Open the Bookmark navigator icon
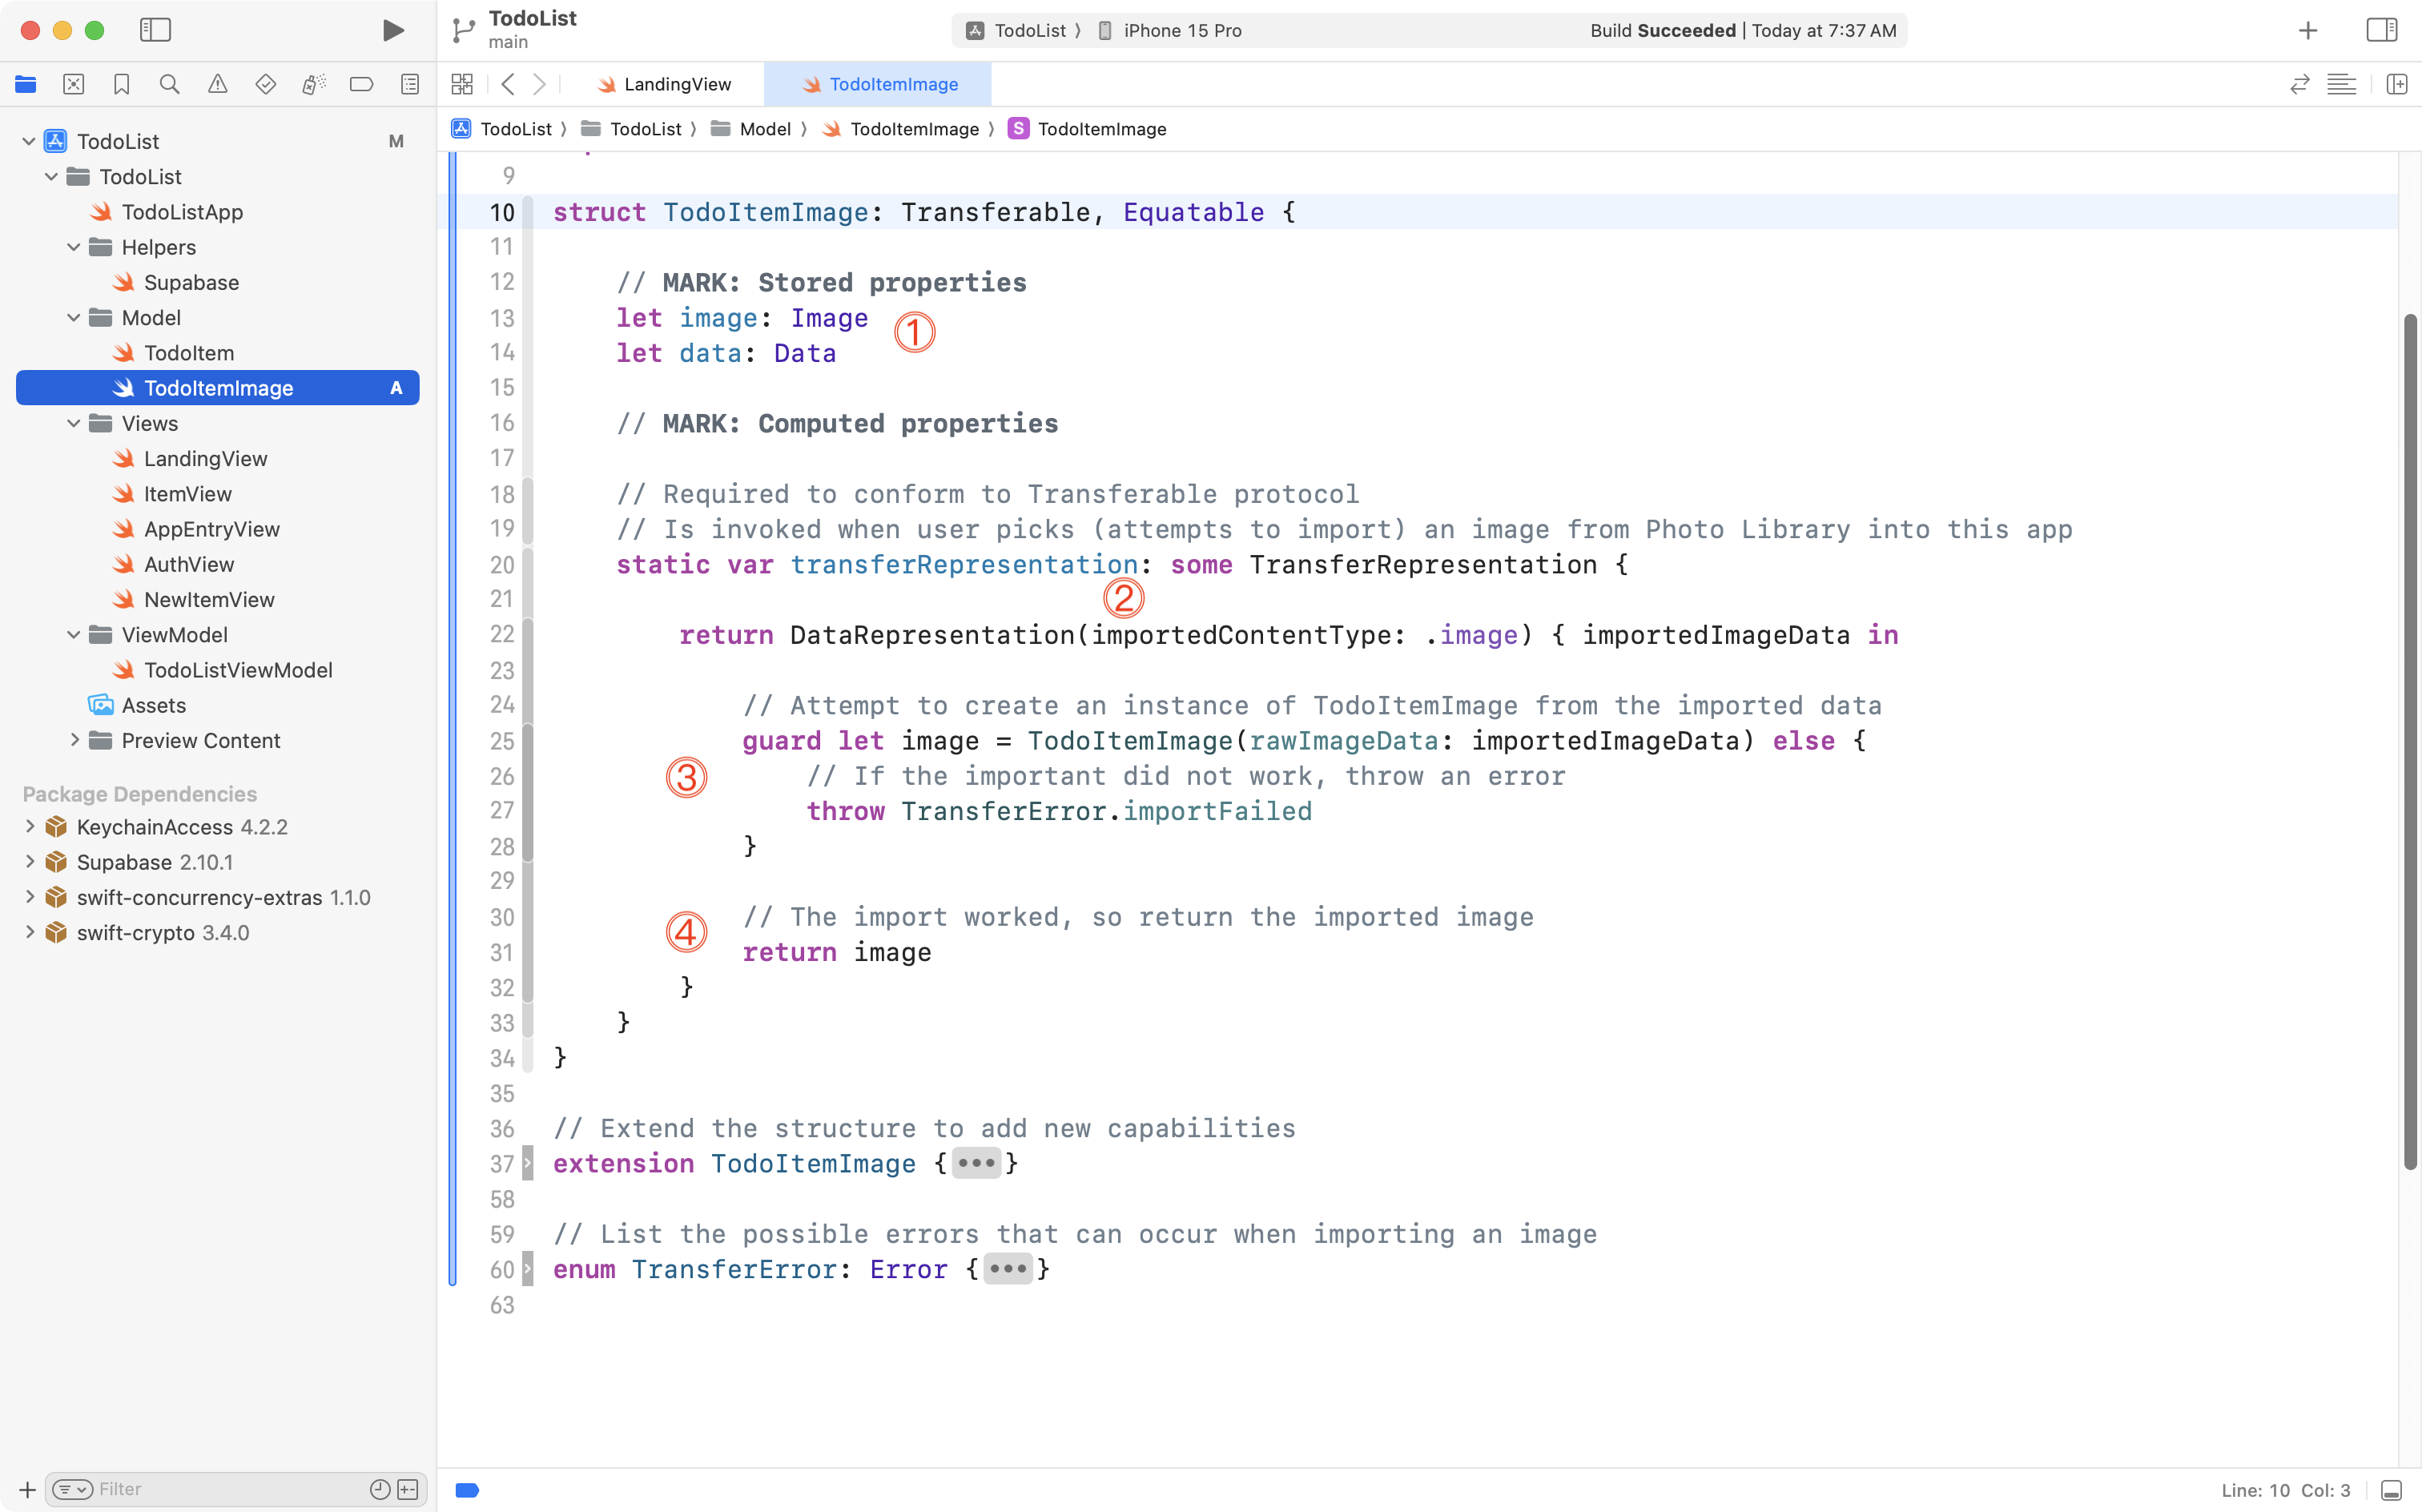Viewport: 2422px width, 1512px height. 121,84
